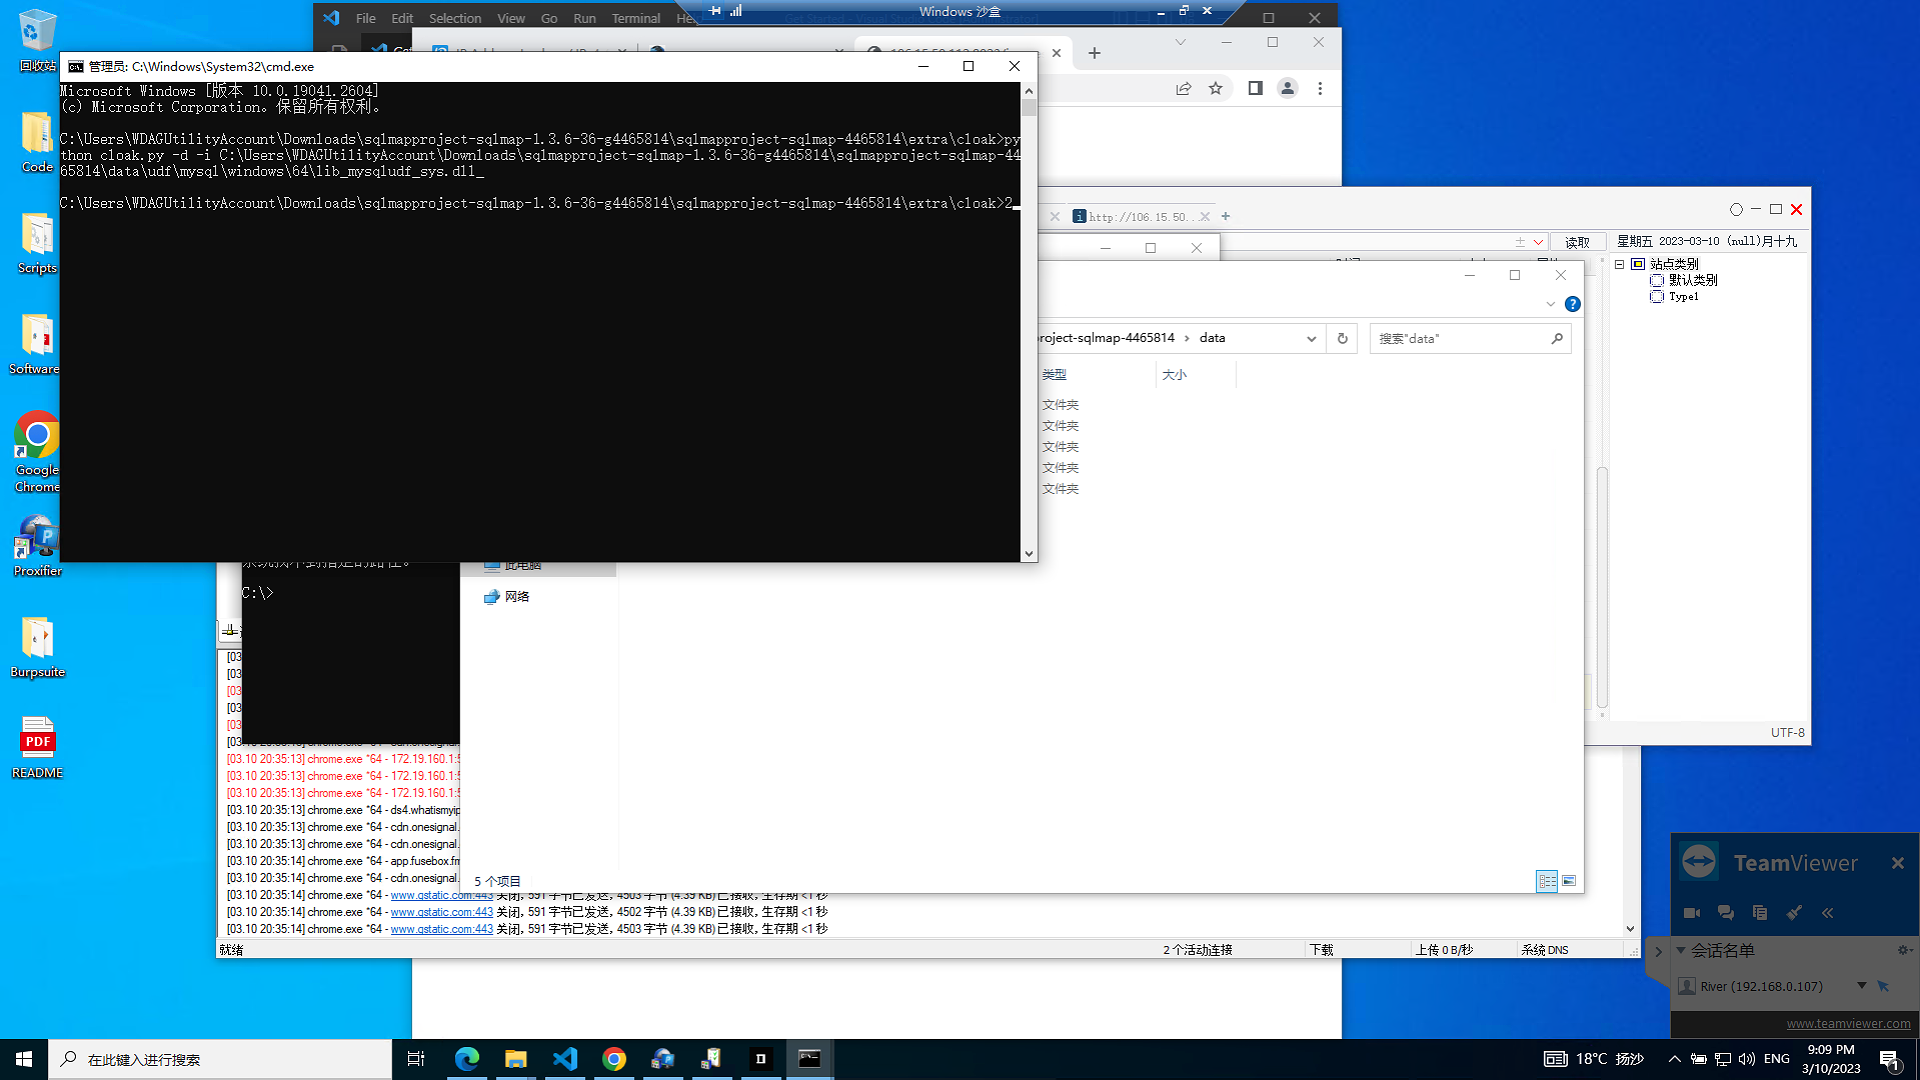Click TeamViewer whiteboard brush icon
The image size is (1920, 1080).
click(x=1794, y=912)
